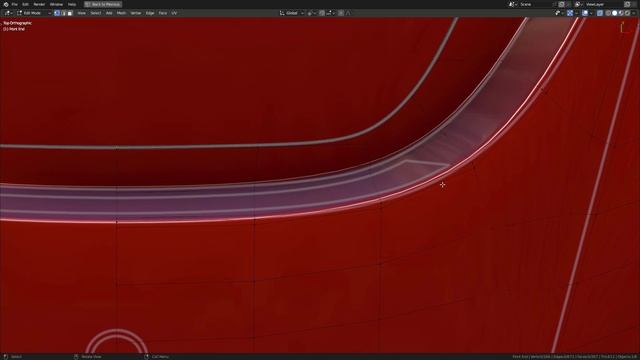Open the viewport Select menu

click(x=96, y=13)
